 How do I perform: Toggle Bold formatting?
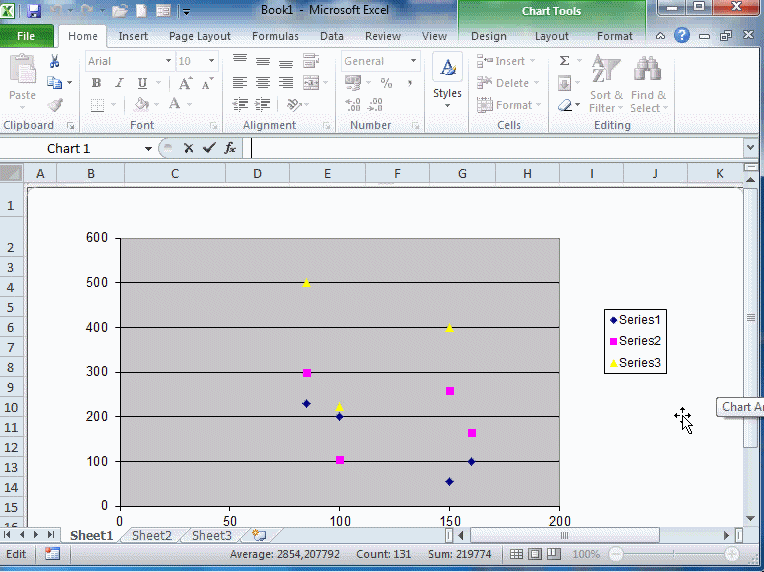tap(96, 83)
